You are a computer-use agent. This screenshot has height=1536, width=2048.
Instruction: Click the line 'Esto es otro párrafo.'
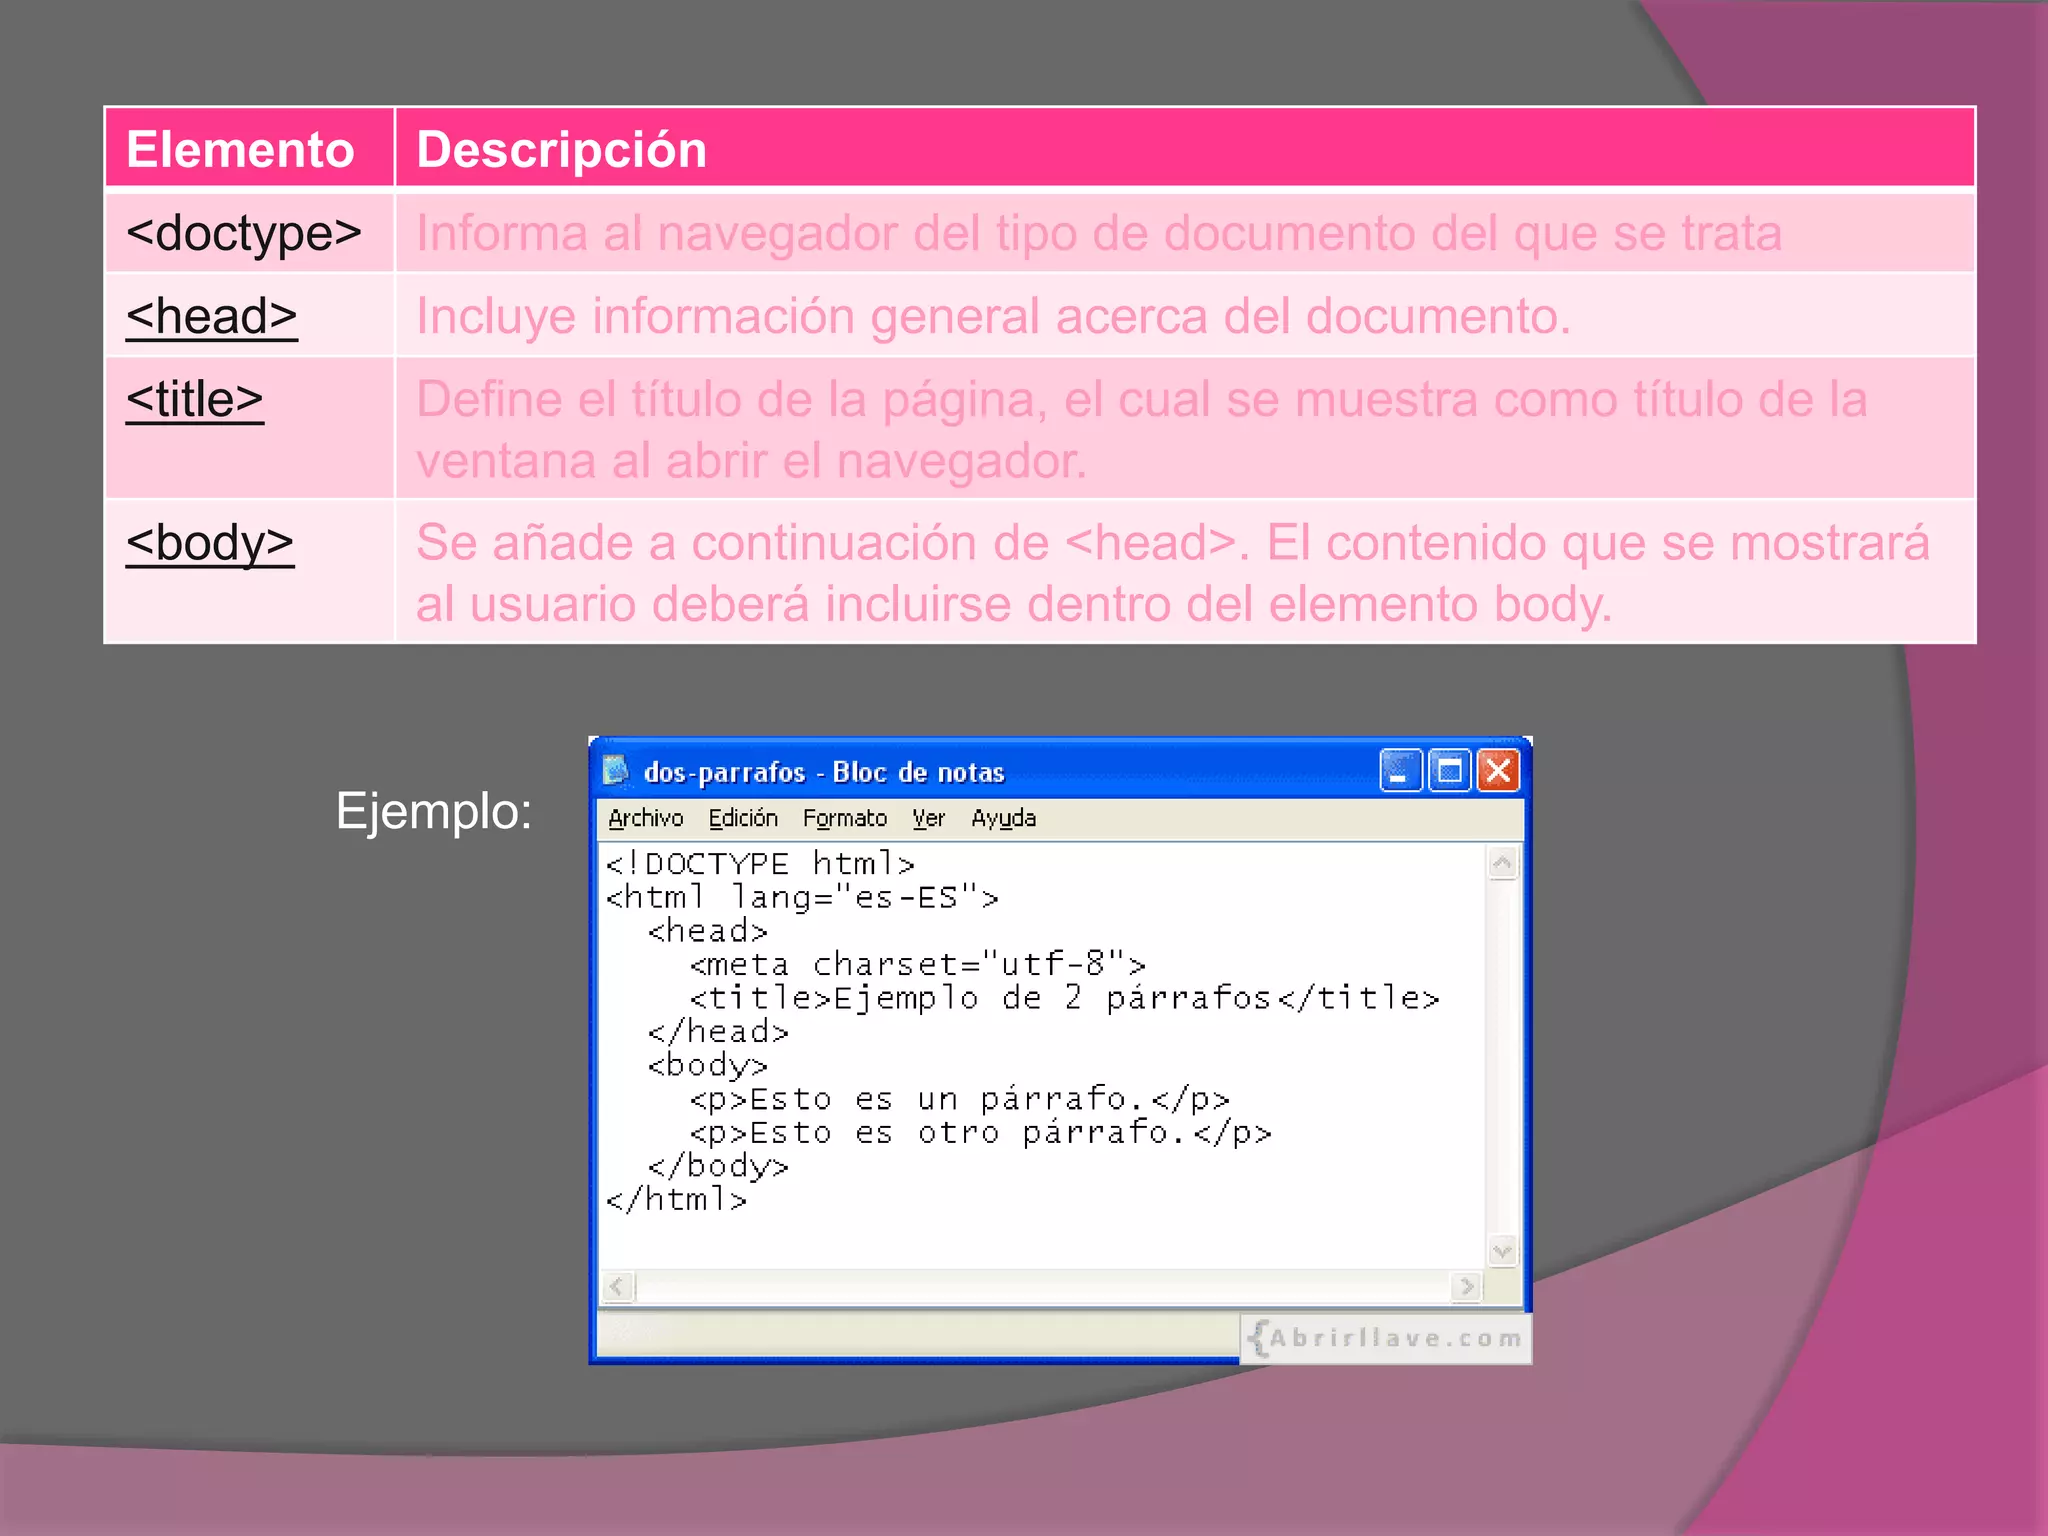click(980, 1132)
